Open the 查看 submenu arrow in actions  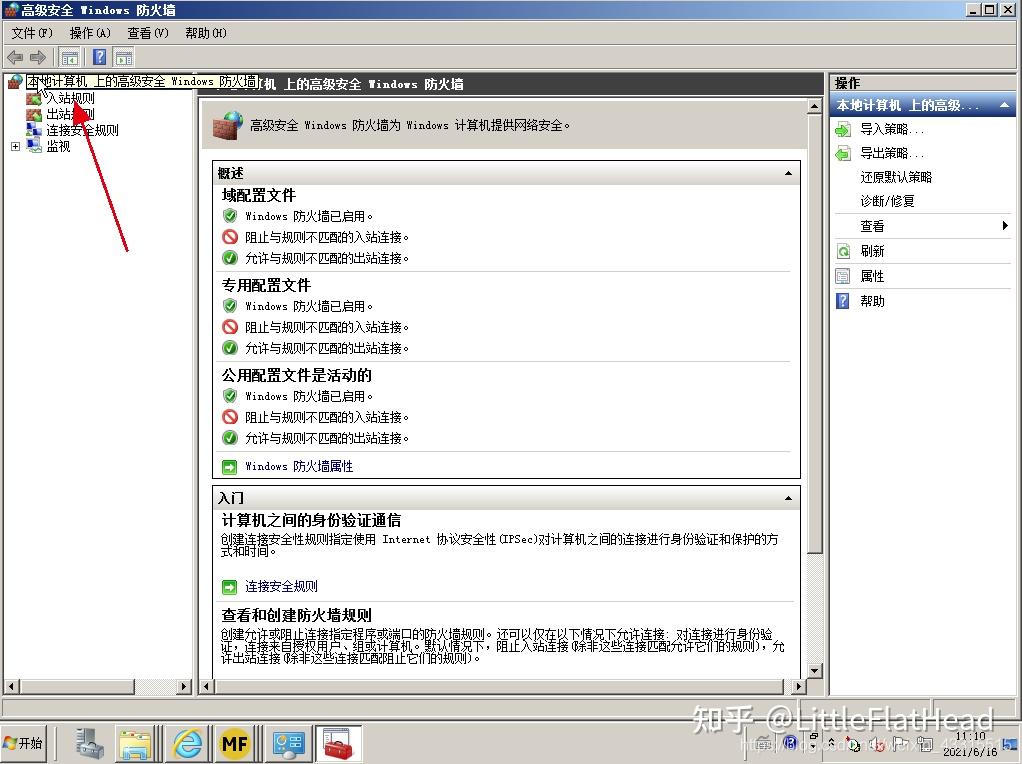tap(1005, 226)
